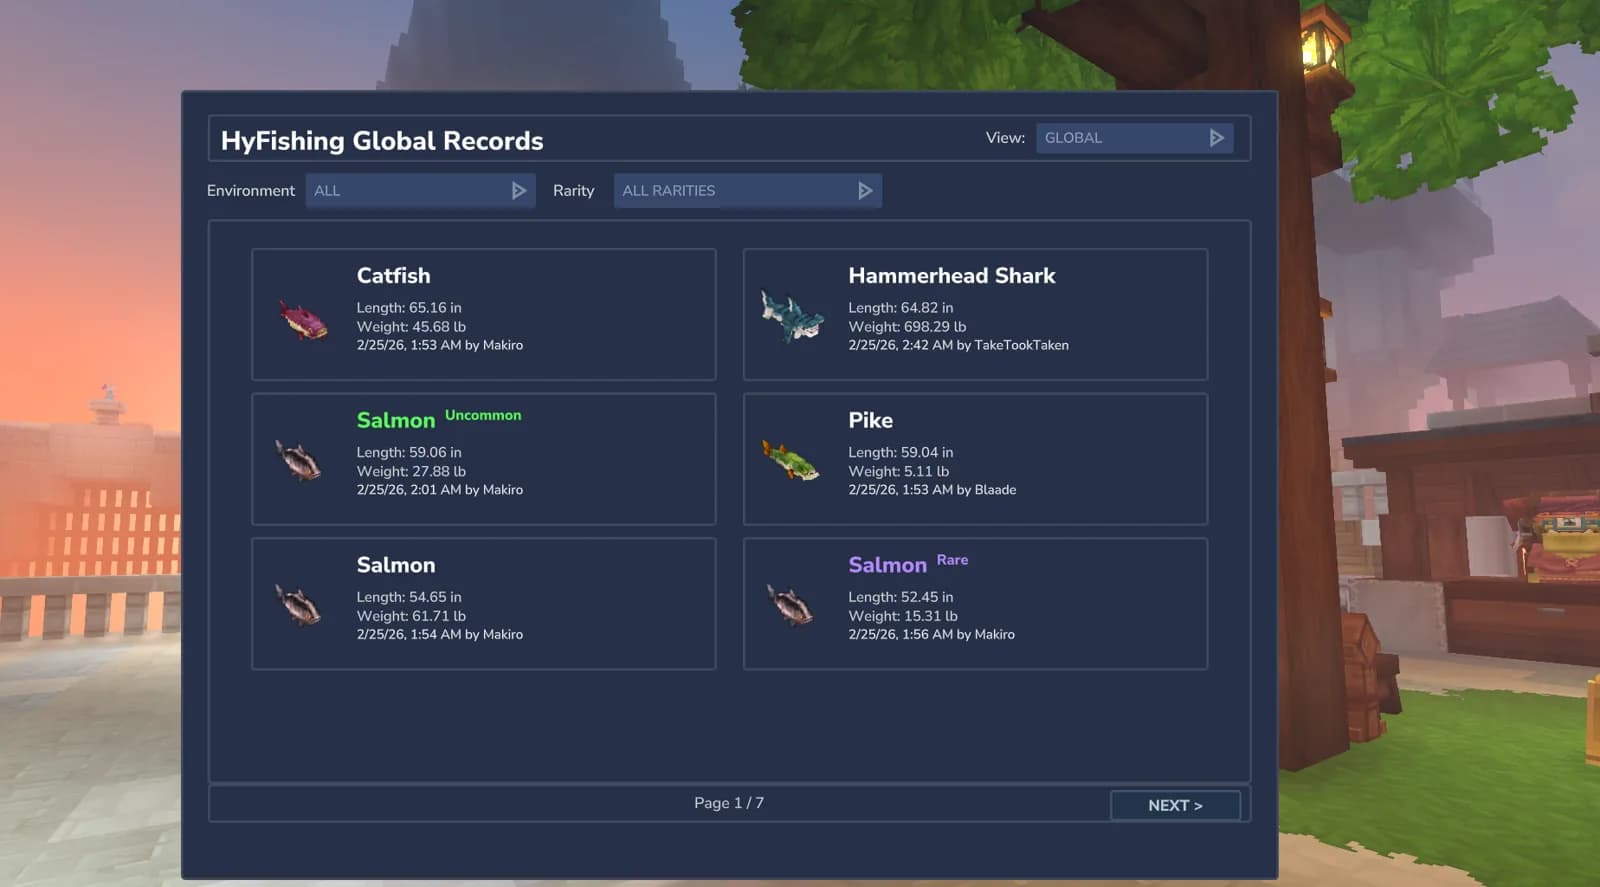Click 2/25/26, 1:53 AM by Blaade
1600x887 pixels.
click(932, 490)
